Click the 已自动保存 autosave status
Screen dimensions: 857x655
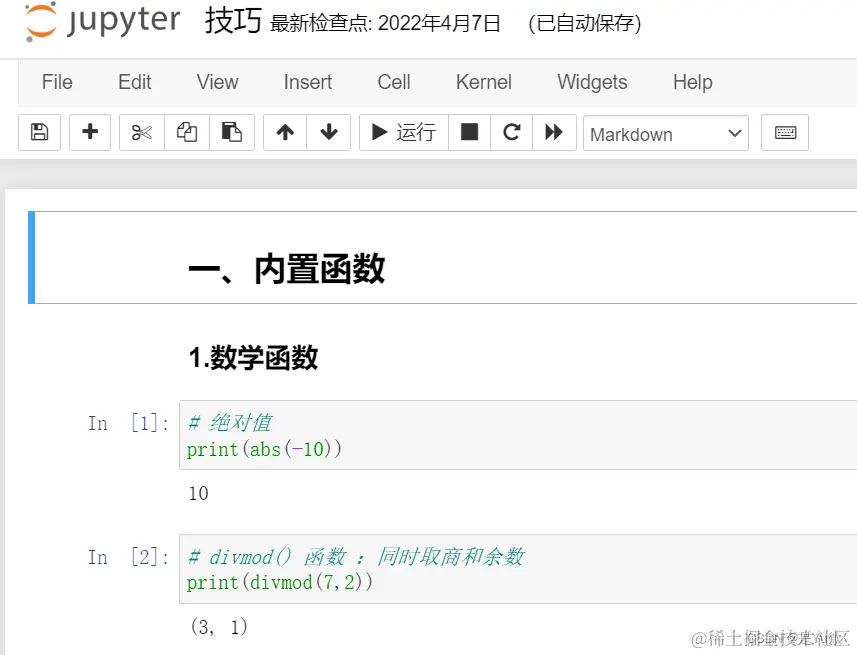pyautogui.click(x=585, y=24)
